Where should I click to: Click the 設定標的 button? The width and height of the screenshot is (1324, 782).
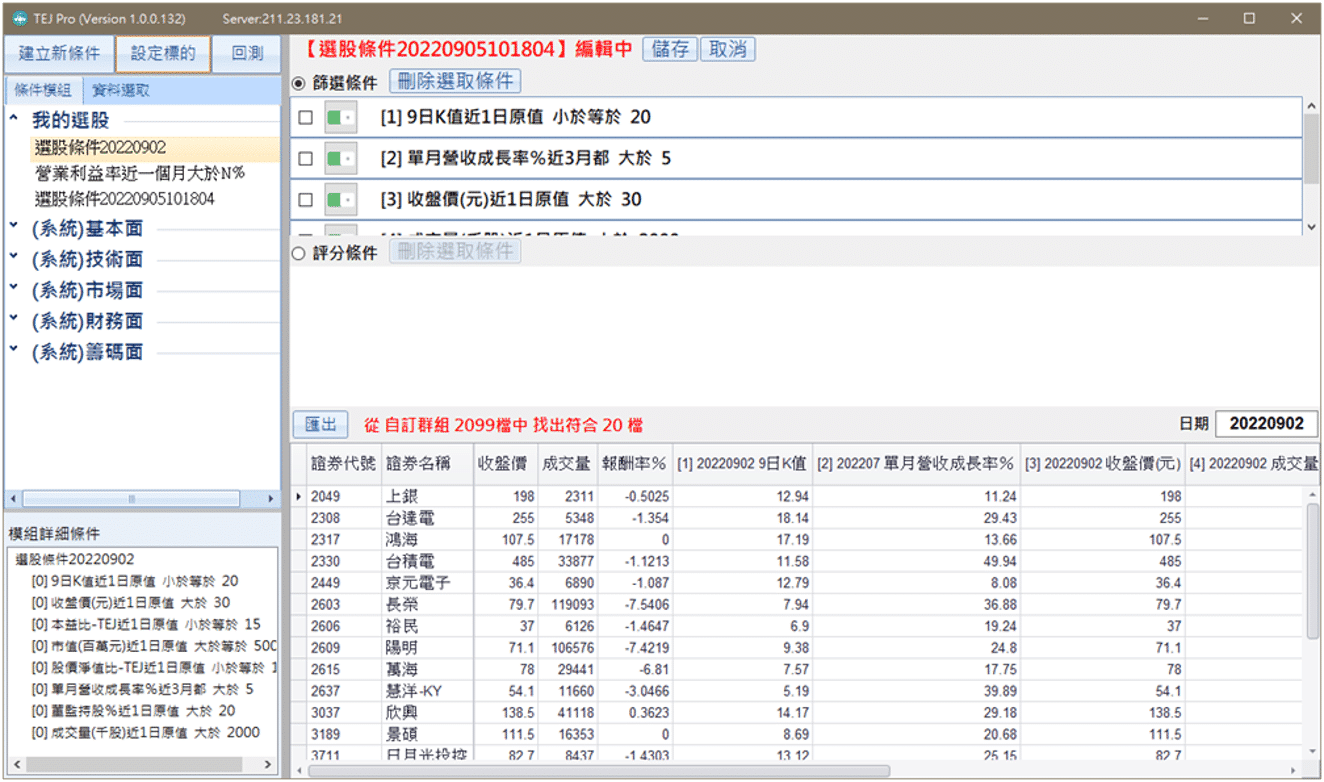[x=163, y=53]
